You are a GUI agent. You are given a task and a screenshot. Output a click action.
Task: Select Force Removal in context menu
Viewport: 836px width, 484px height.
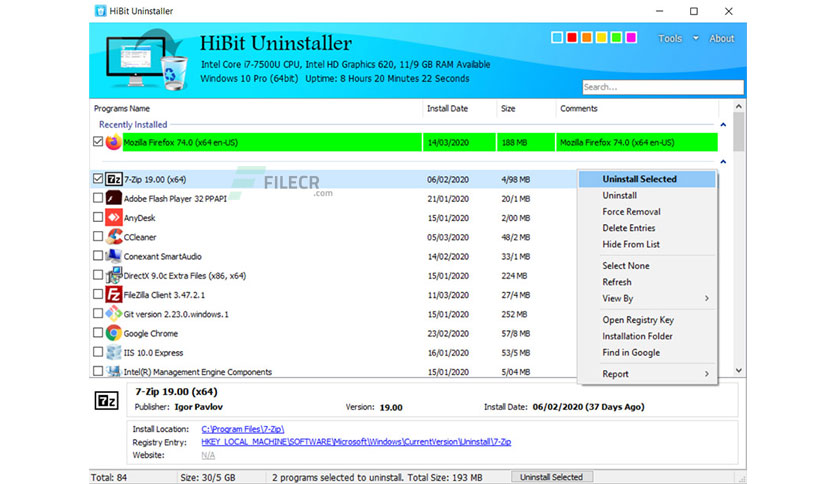click(647, 212)
